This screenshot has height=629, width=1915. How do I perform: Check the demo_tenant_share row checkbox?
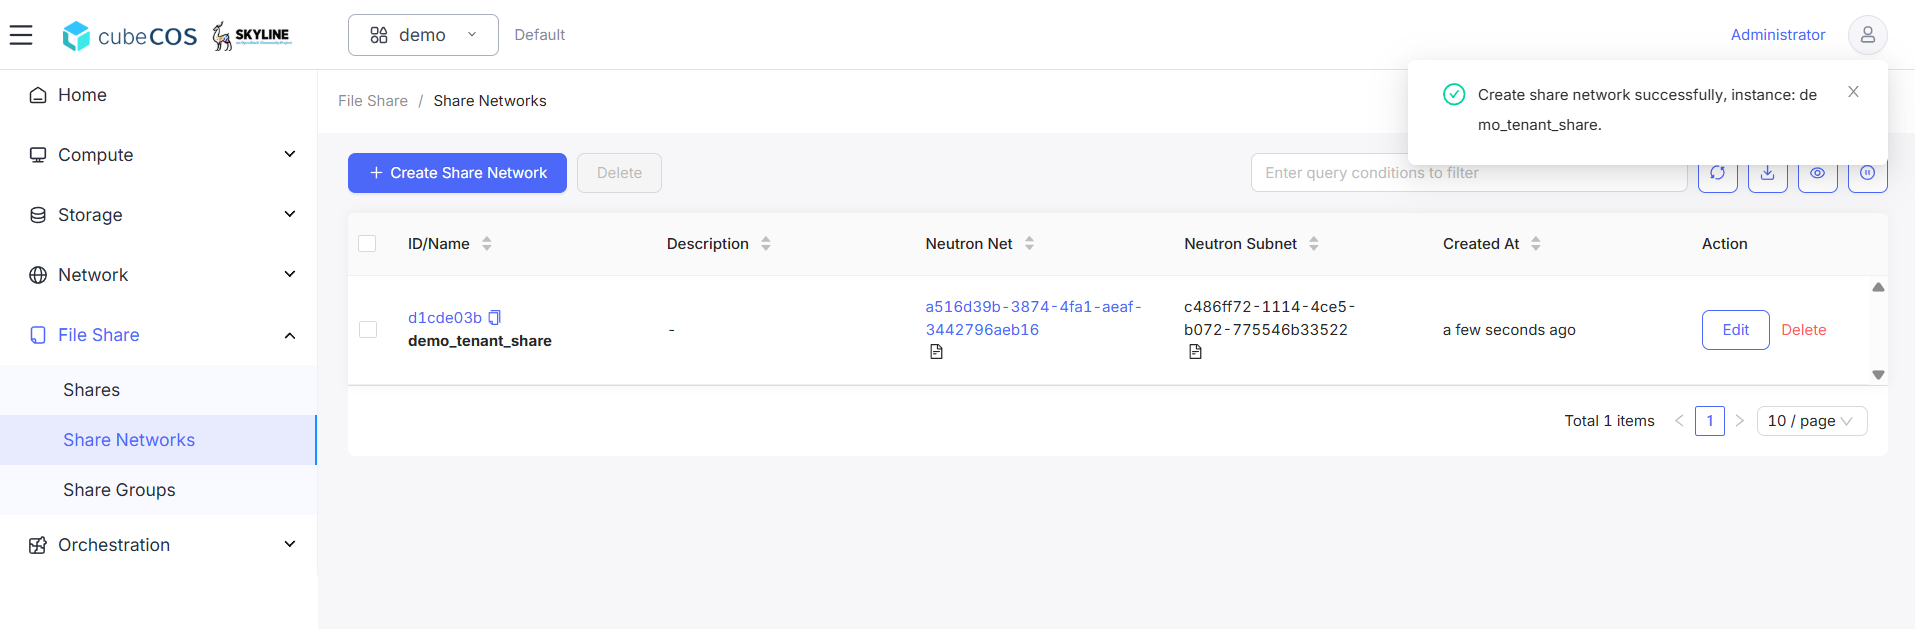click(x=368, y=330)
